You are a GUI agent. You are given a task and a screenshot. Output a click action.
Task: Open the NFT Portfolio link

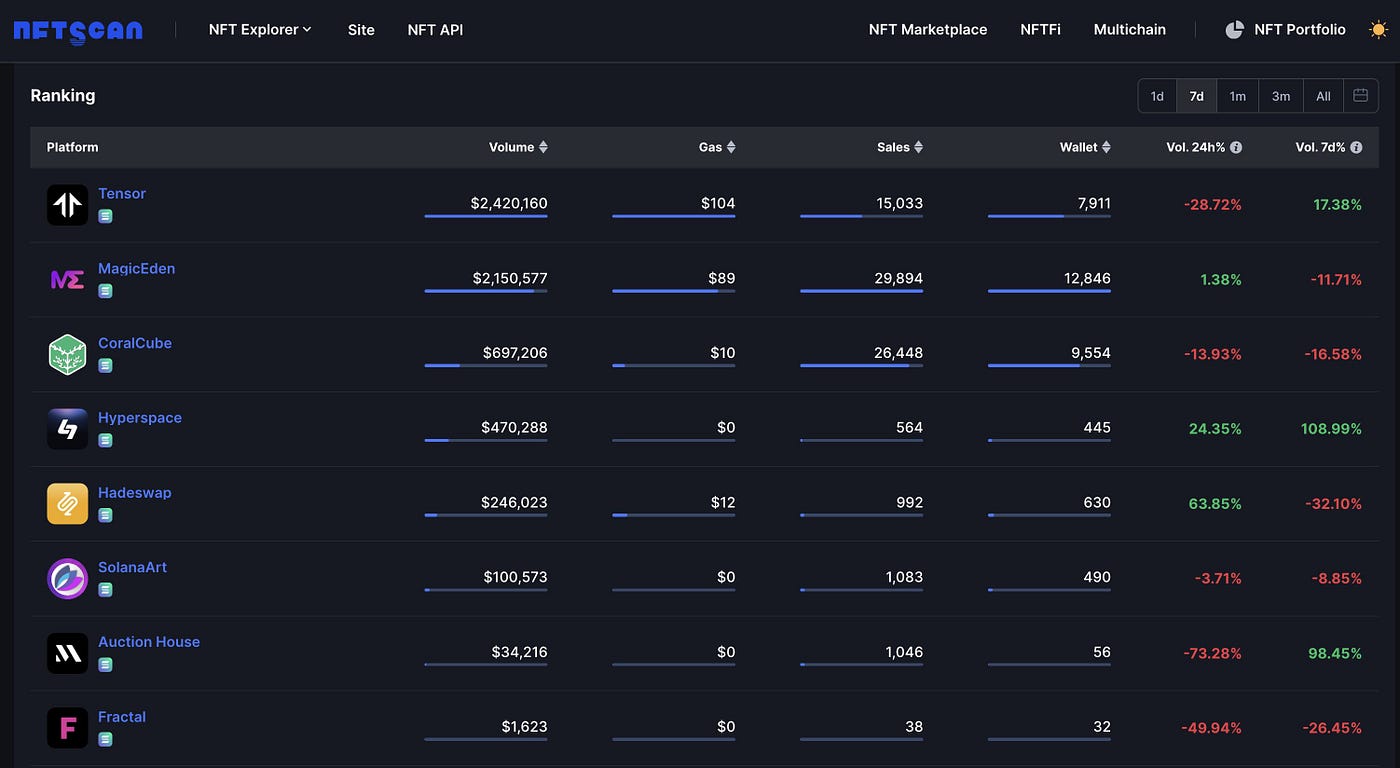coord(1300,30)
